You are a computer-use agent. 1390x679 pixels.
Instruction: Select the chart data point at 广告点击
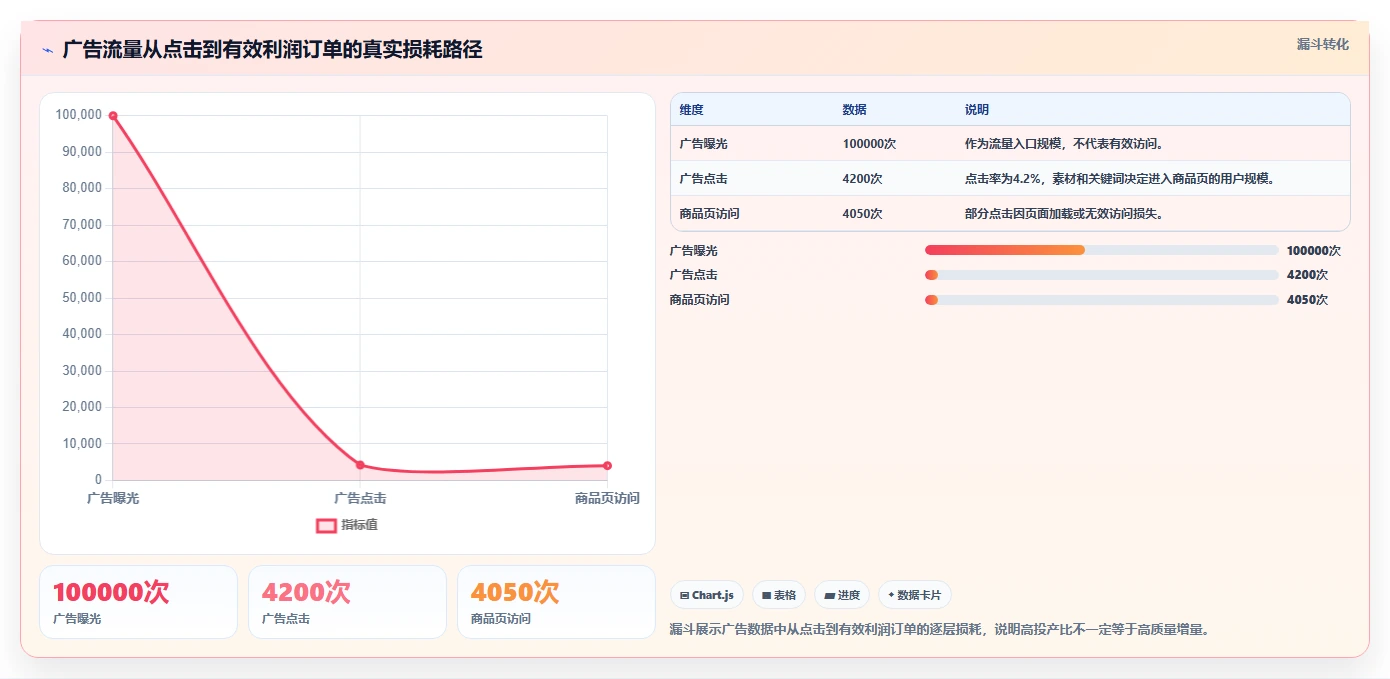(360, 465)
